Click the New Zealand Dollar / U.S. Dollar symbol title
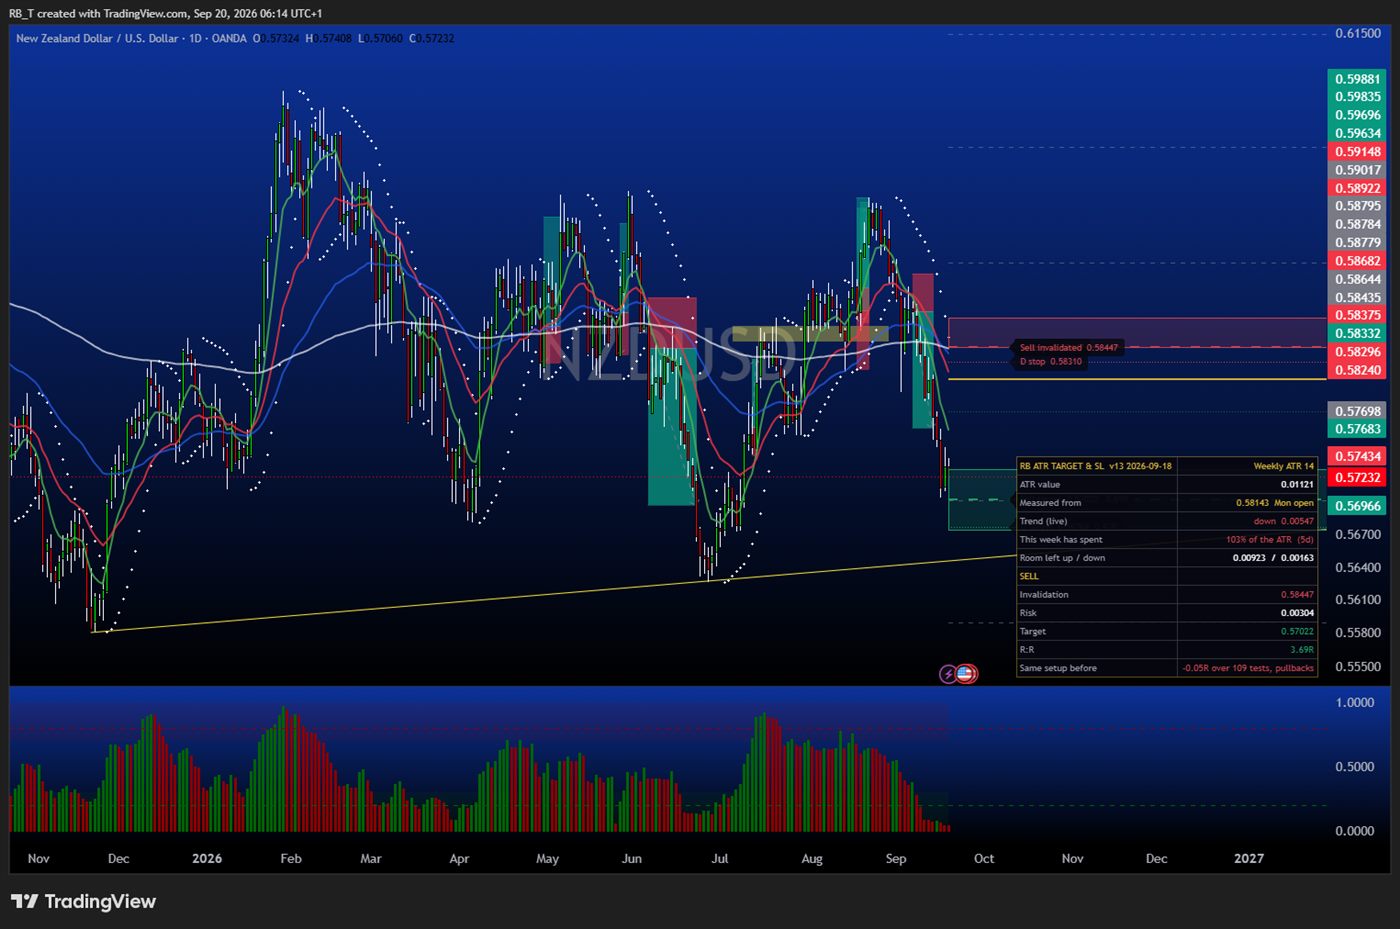The width and height of the screenshot is (1400, 929). [97, 38]
